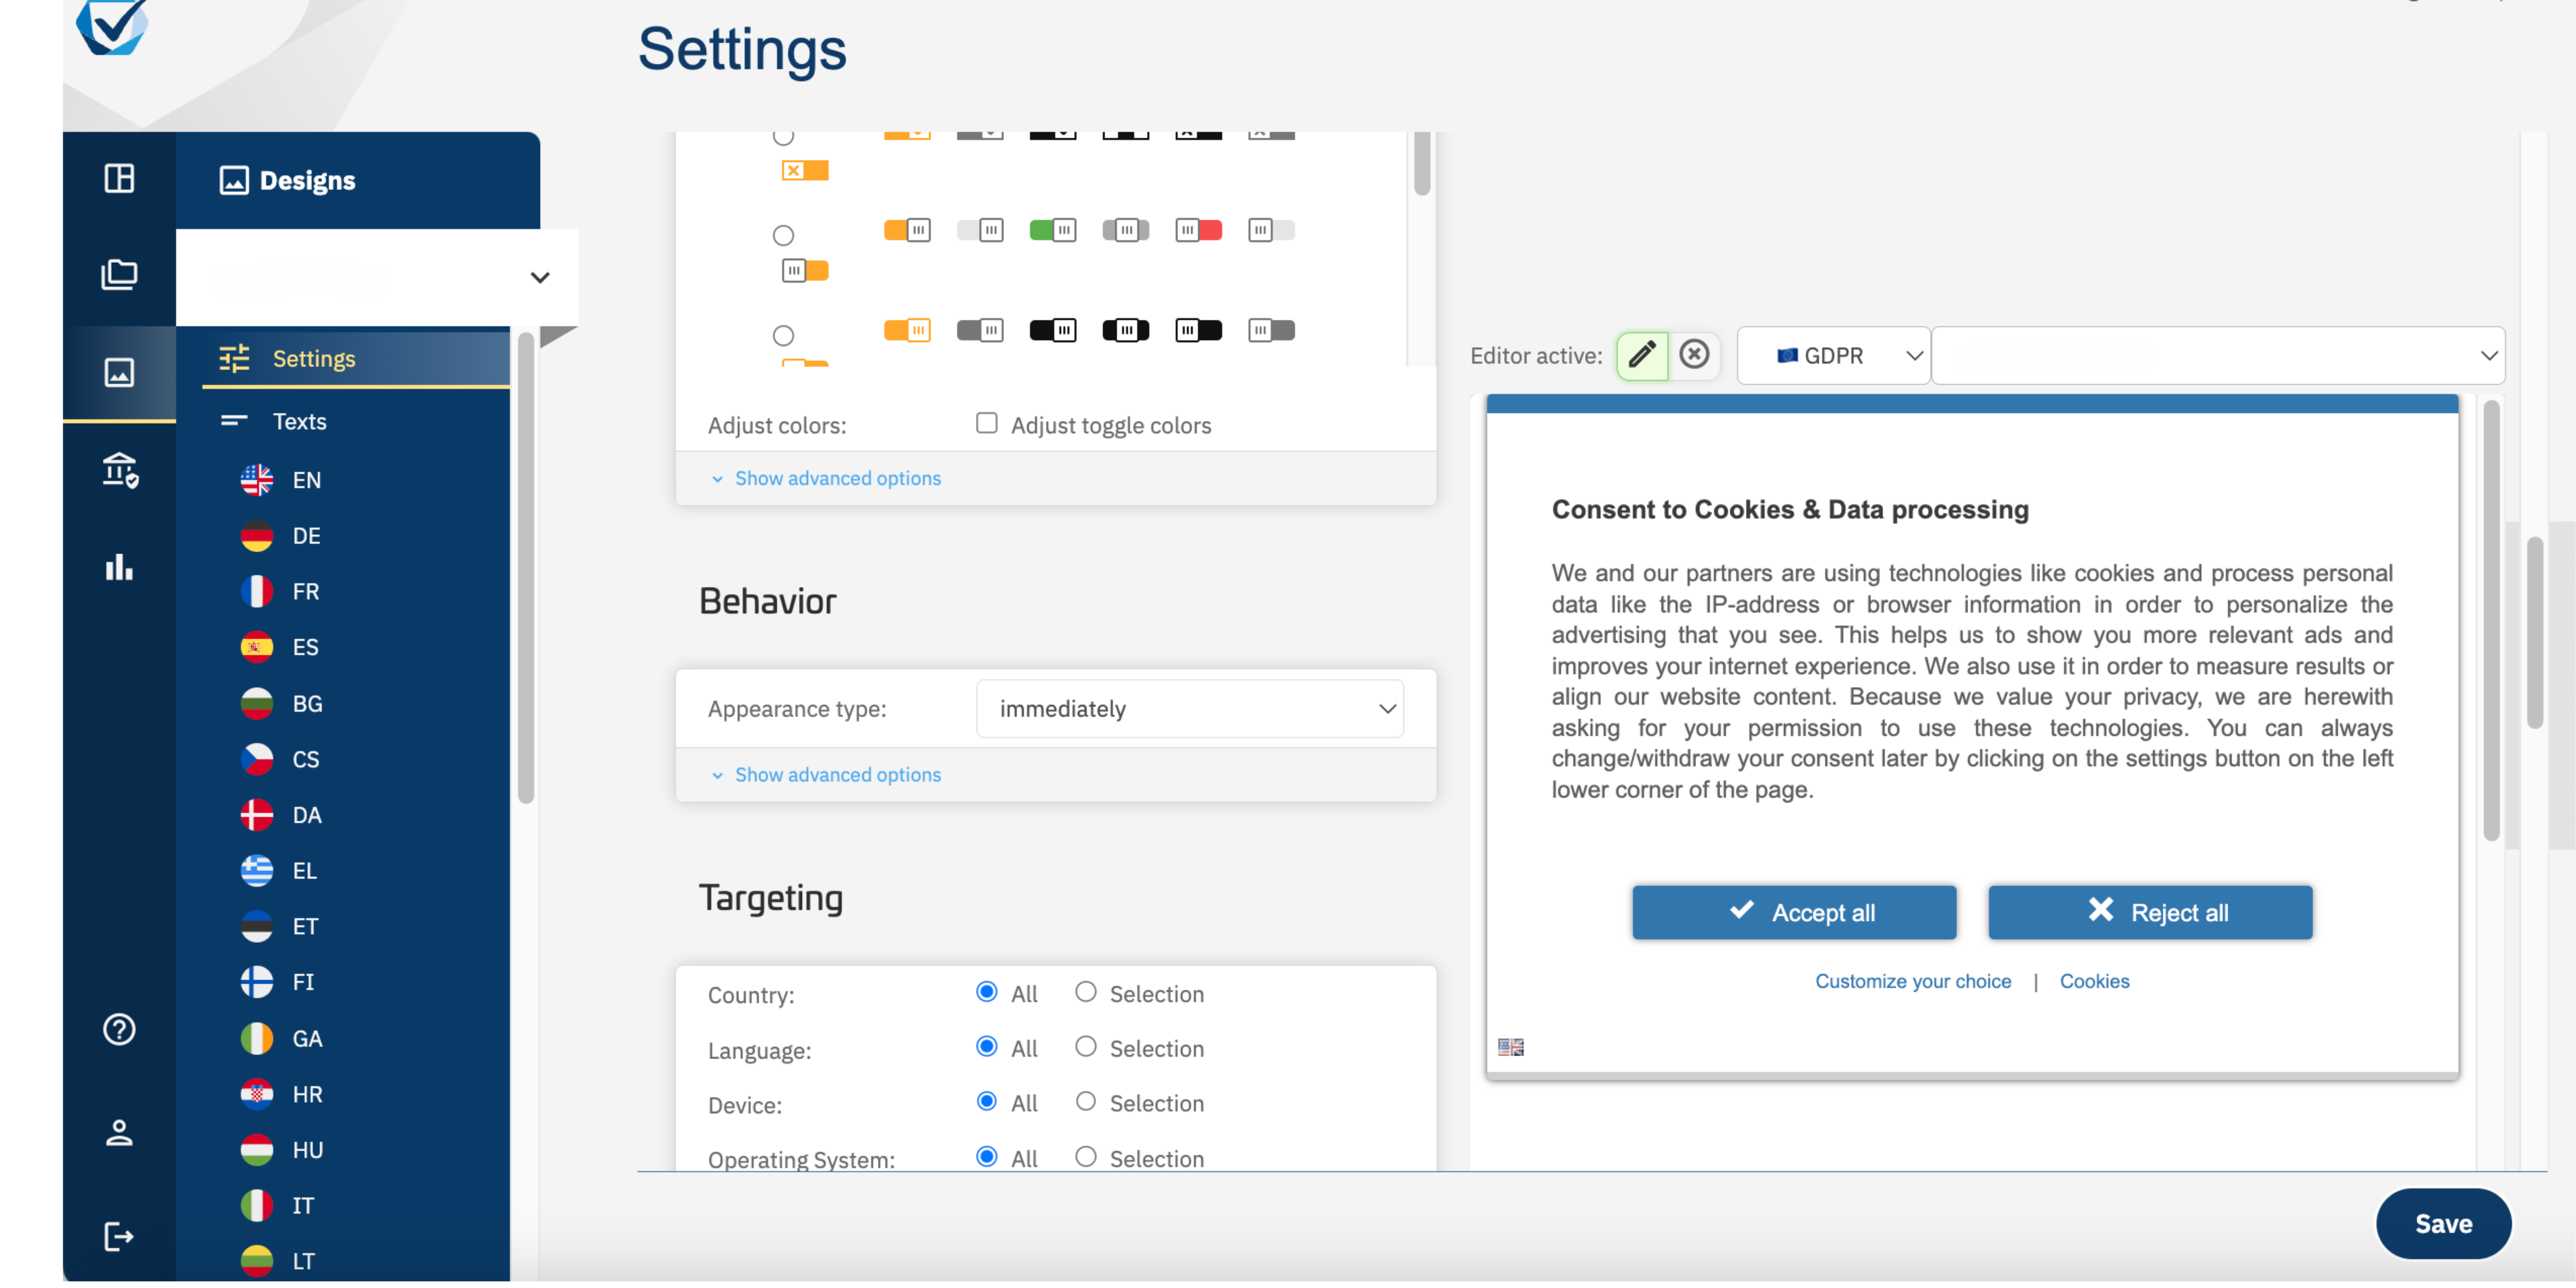Open help using the question mark icon

click(119, 1029)
